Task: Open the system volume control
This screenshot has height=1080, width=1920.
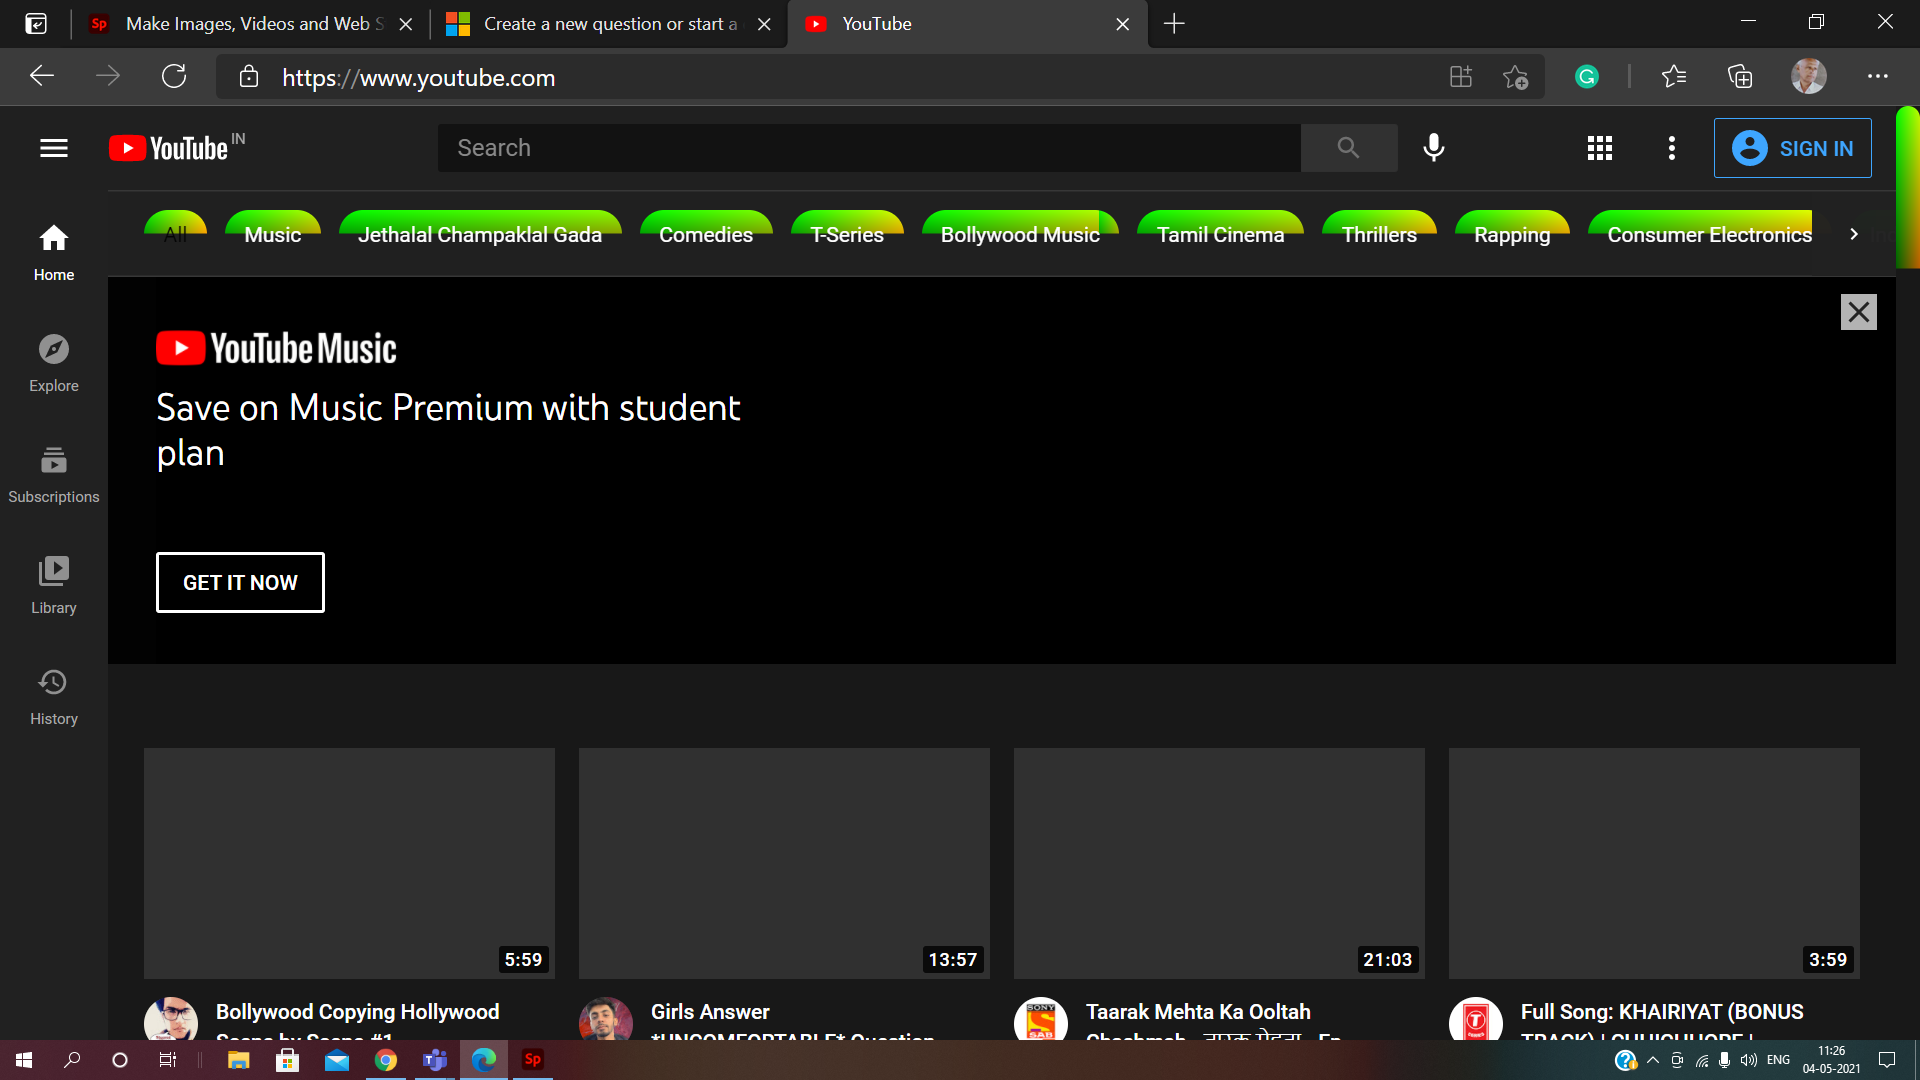Action: (x=1748, y=1060)
